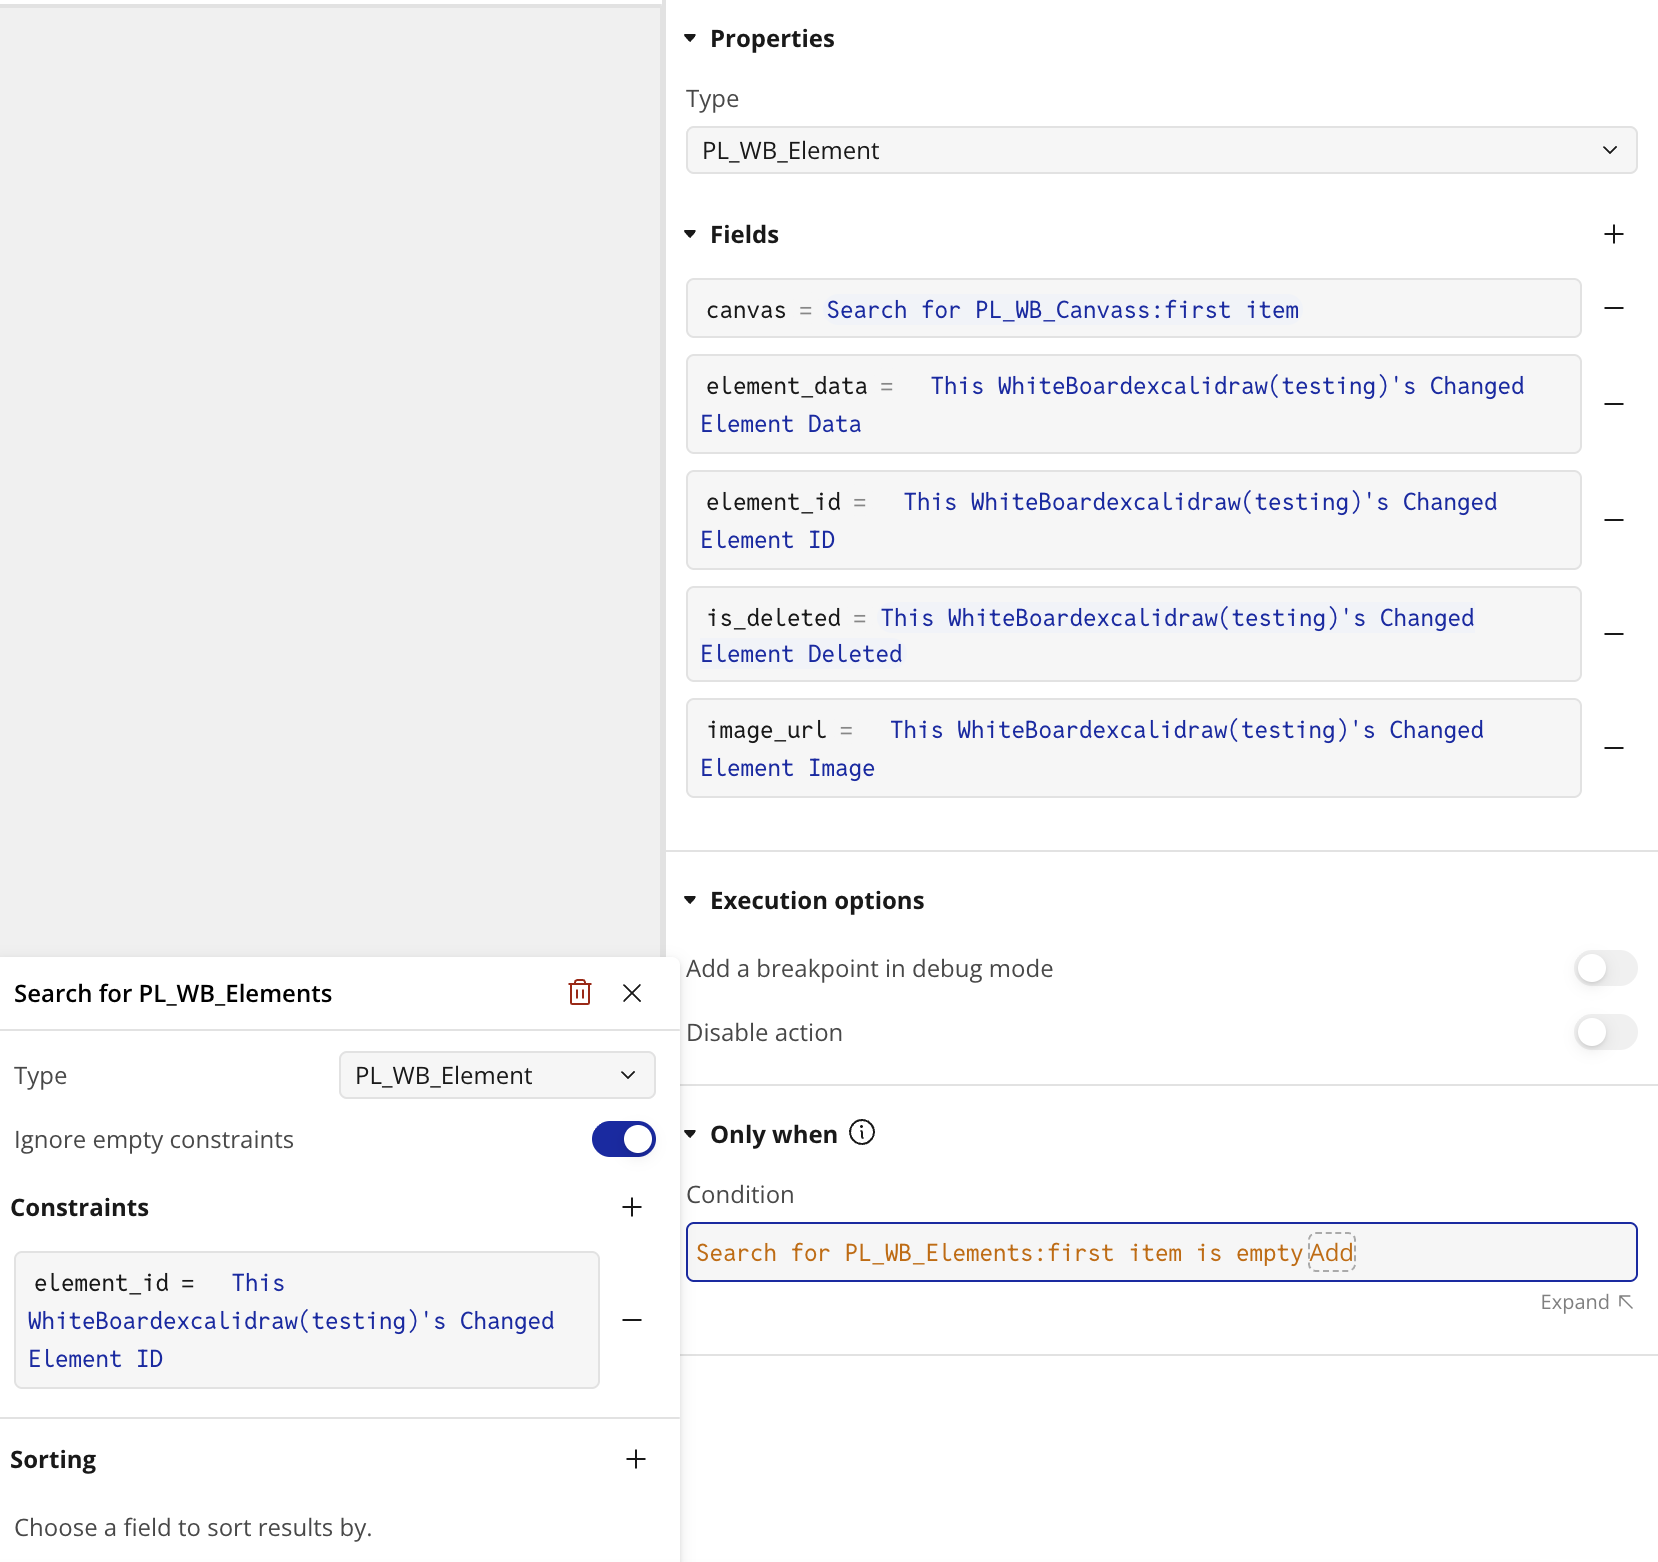Viewport: 1658px width, 1562px height.
Task: Collapse the Fields section
Action: pos(690,234)
